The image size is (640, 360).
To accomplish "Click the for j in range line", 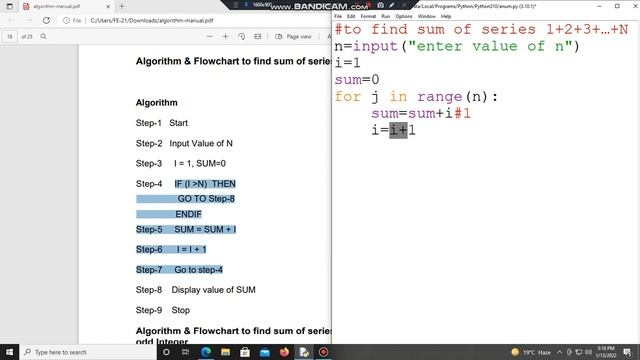I will (416, 97).
